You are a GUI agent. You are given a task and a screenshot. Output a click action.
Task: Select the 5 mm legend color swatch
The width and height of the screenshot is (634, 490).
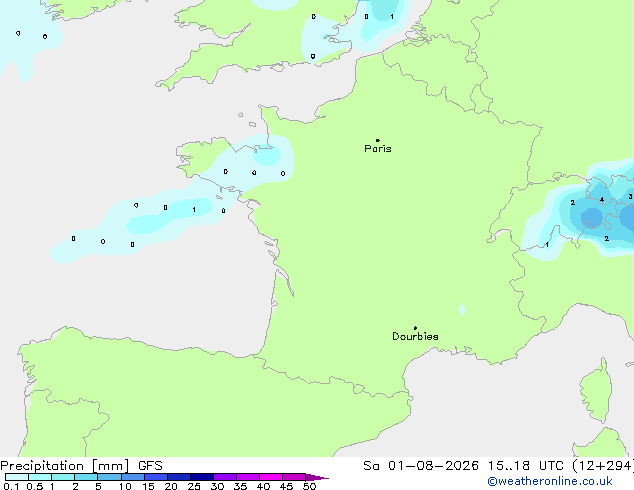click(x=109, y=477)
